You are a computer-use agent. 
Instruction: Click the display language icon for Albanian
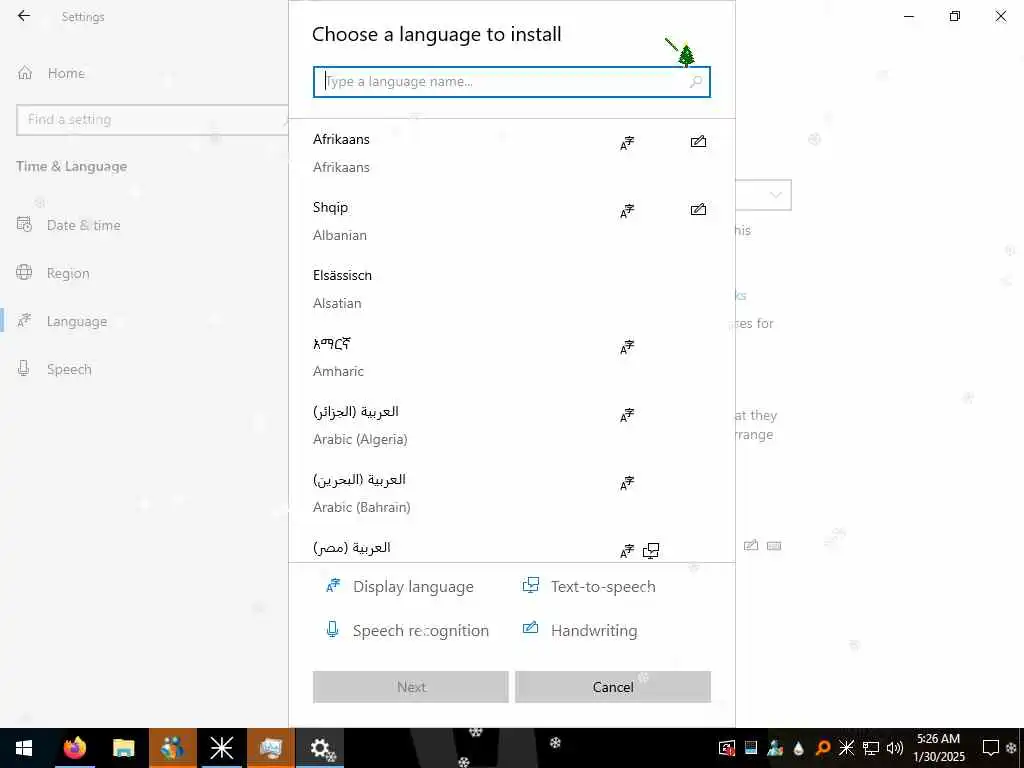pyautogui.click(x=627, y=210)
